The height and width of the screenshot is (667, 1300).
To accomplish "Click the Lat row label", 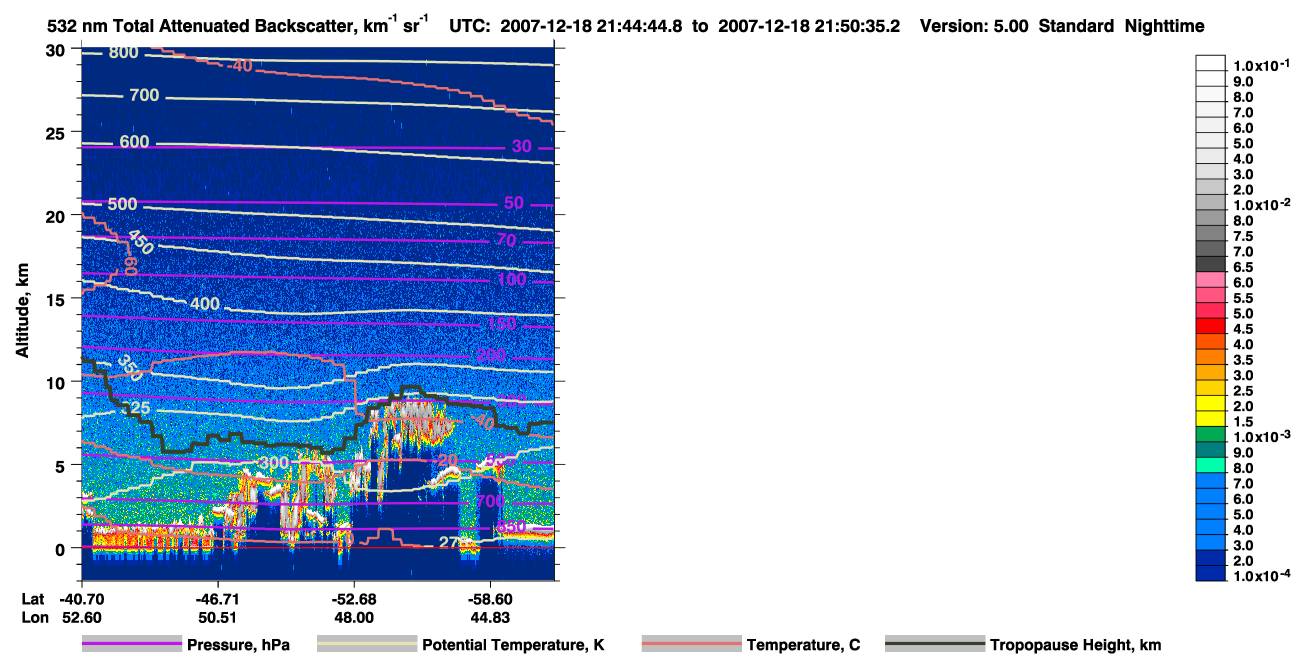I will click(33, 600).
